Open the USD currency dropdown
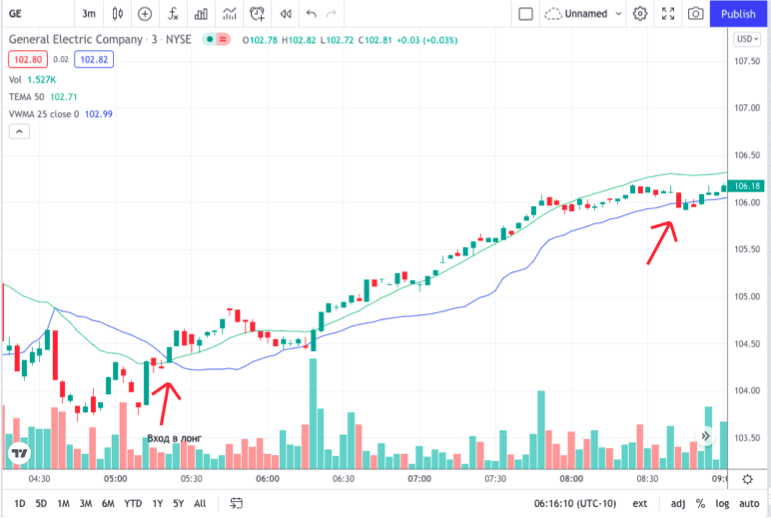771x518 pixels. tap(746, 39)
